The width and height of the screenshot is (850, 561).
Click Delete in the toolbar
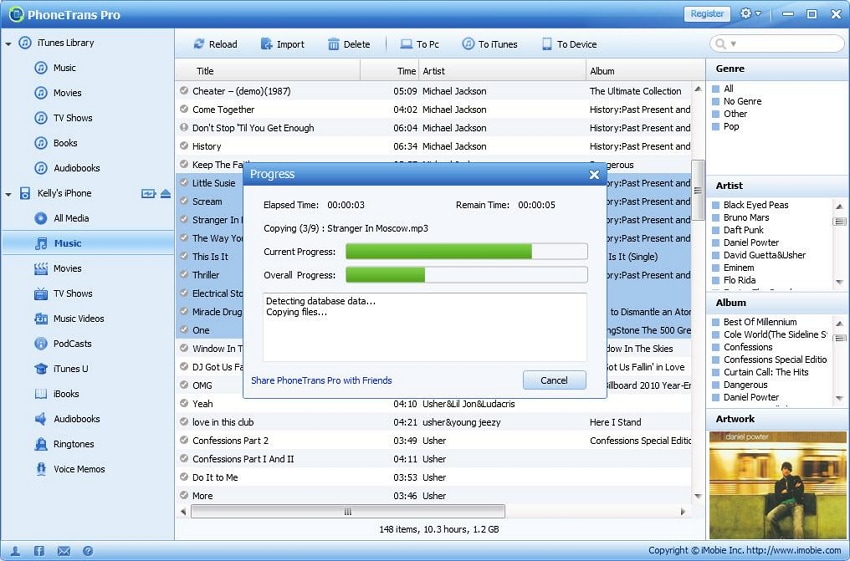349,44
